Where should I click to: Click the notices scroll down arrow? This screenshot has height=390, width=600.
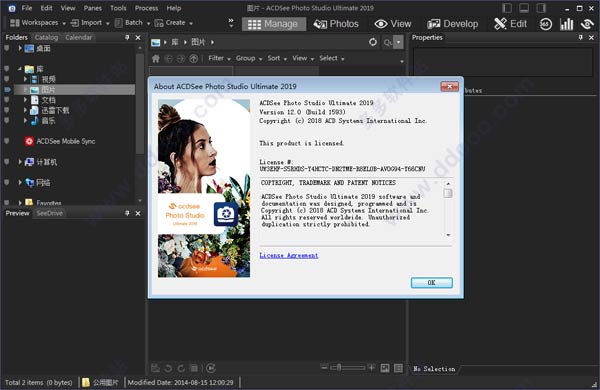coord(448,235)
